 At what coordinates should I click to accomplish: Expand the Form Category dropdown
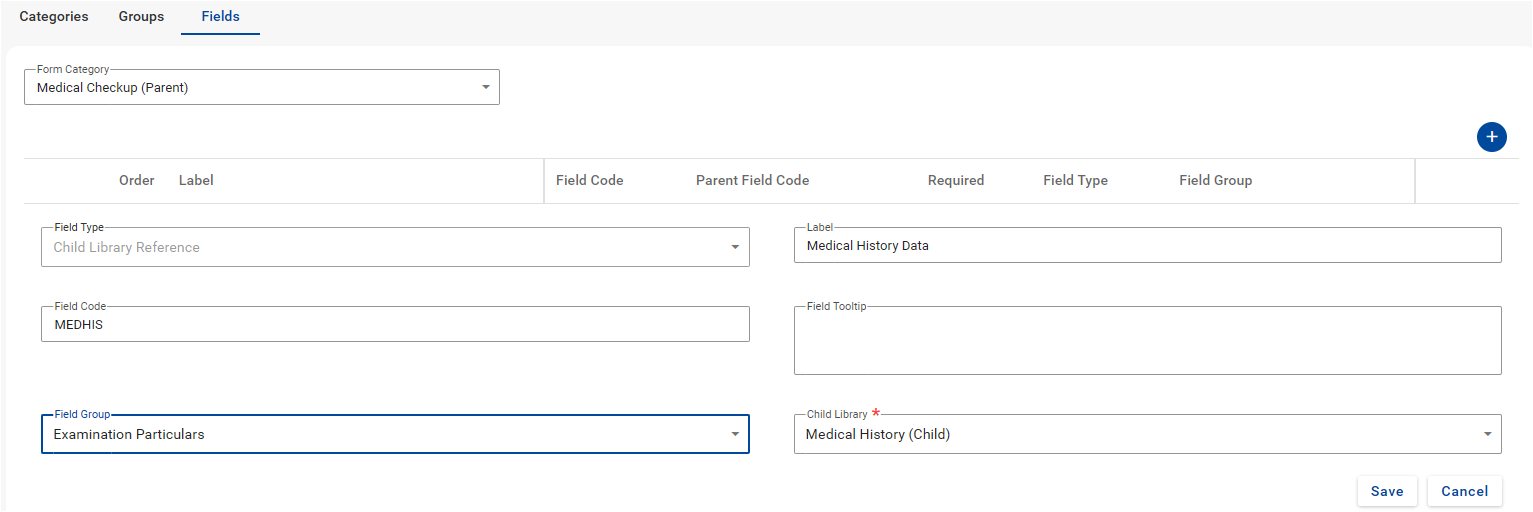[x=262, y=88]
